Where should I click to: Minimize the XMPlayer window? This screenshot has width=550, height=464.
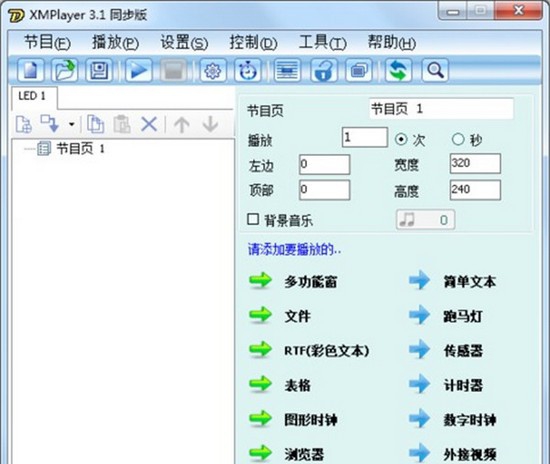coord(453,12)
